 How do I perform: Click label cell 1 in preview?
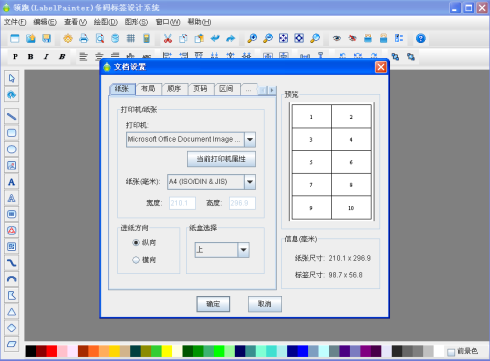(312, 117)
